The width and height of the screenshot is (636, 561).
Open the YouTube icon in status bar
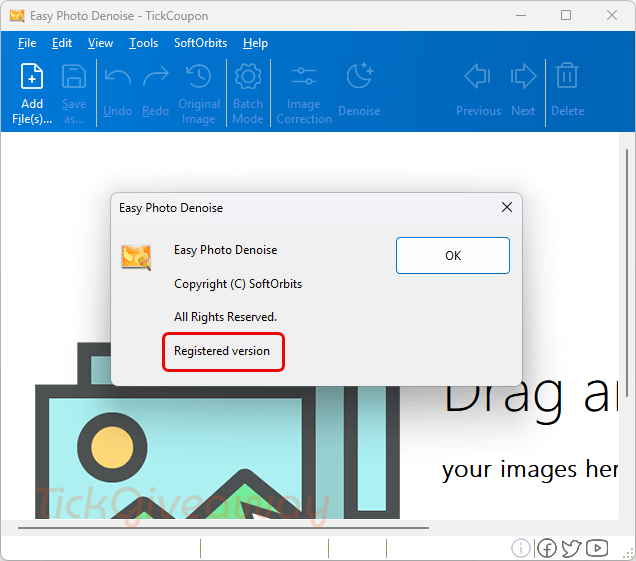coord(597,548)
